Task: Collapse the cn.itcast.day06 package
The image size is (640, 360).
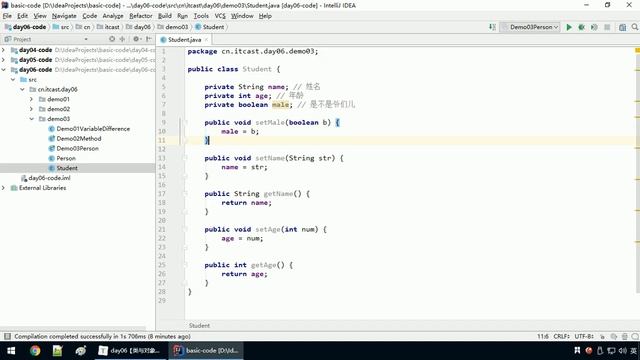Action: click(x=22, y=89)
